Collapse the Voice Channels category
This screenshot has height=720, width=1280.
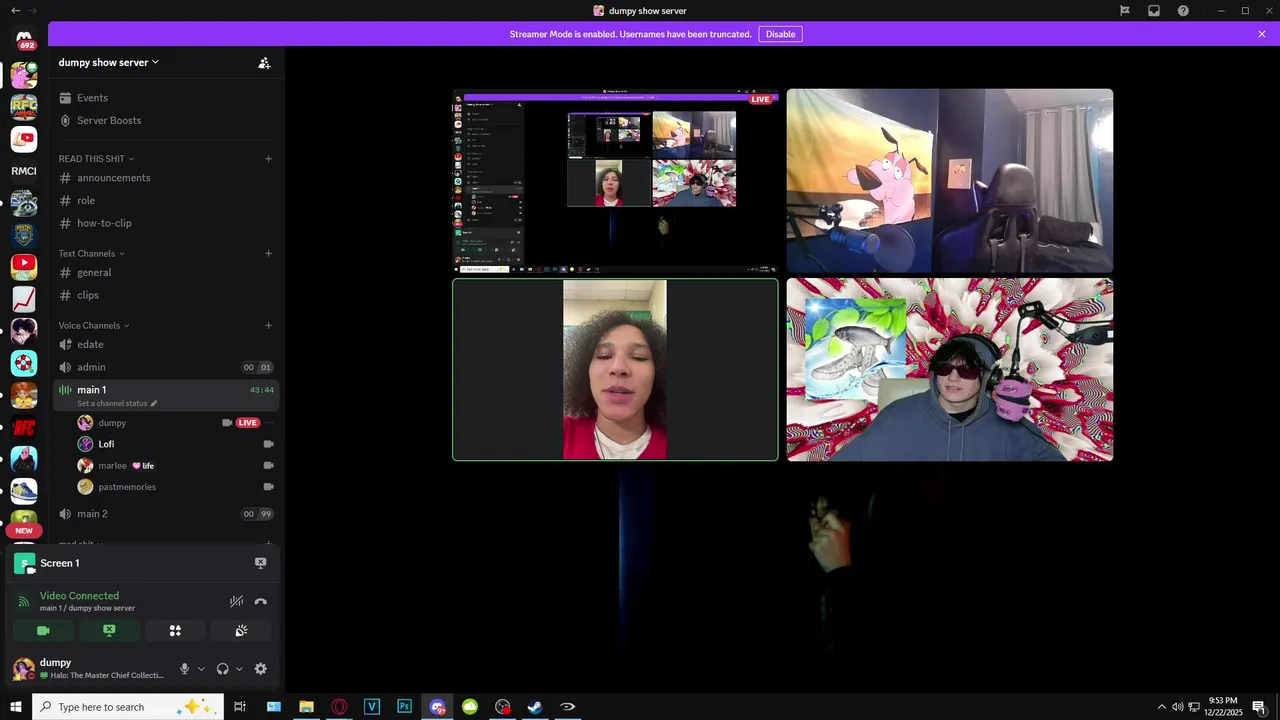pyautogui.click(x=94, y=325)
